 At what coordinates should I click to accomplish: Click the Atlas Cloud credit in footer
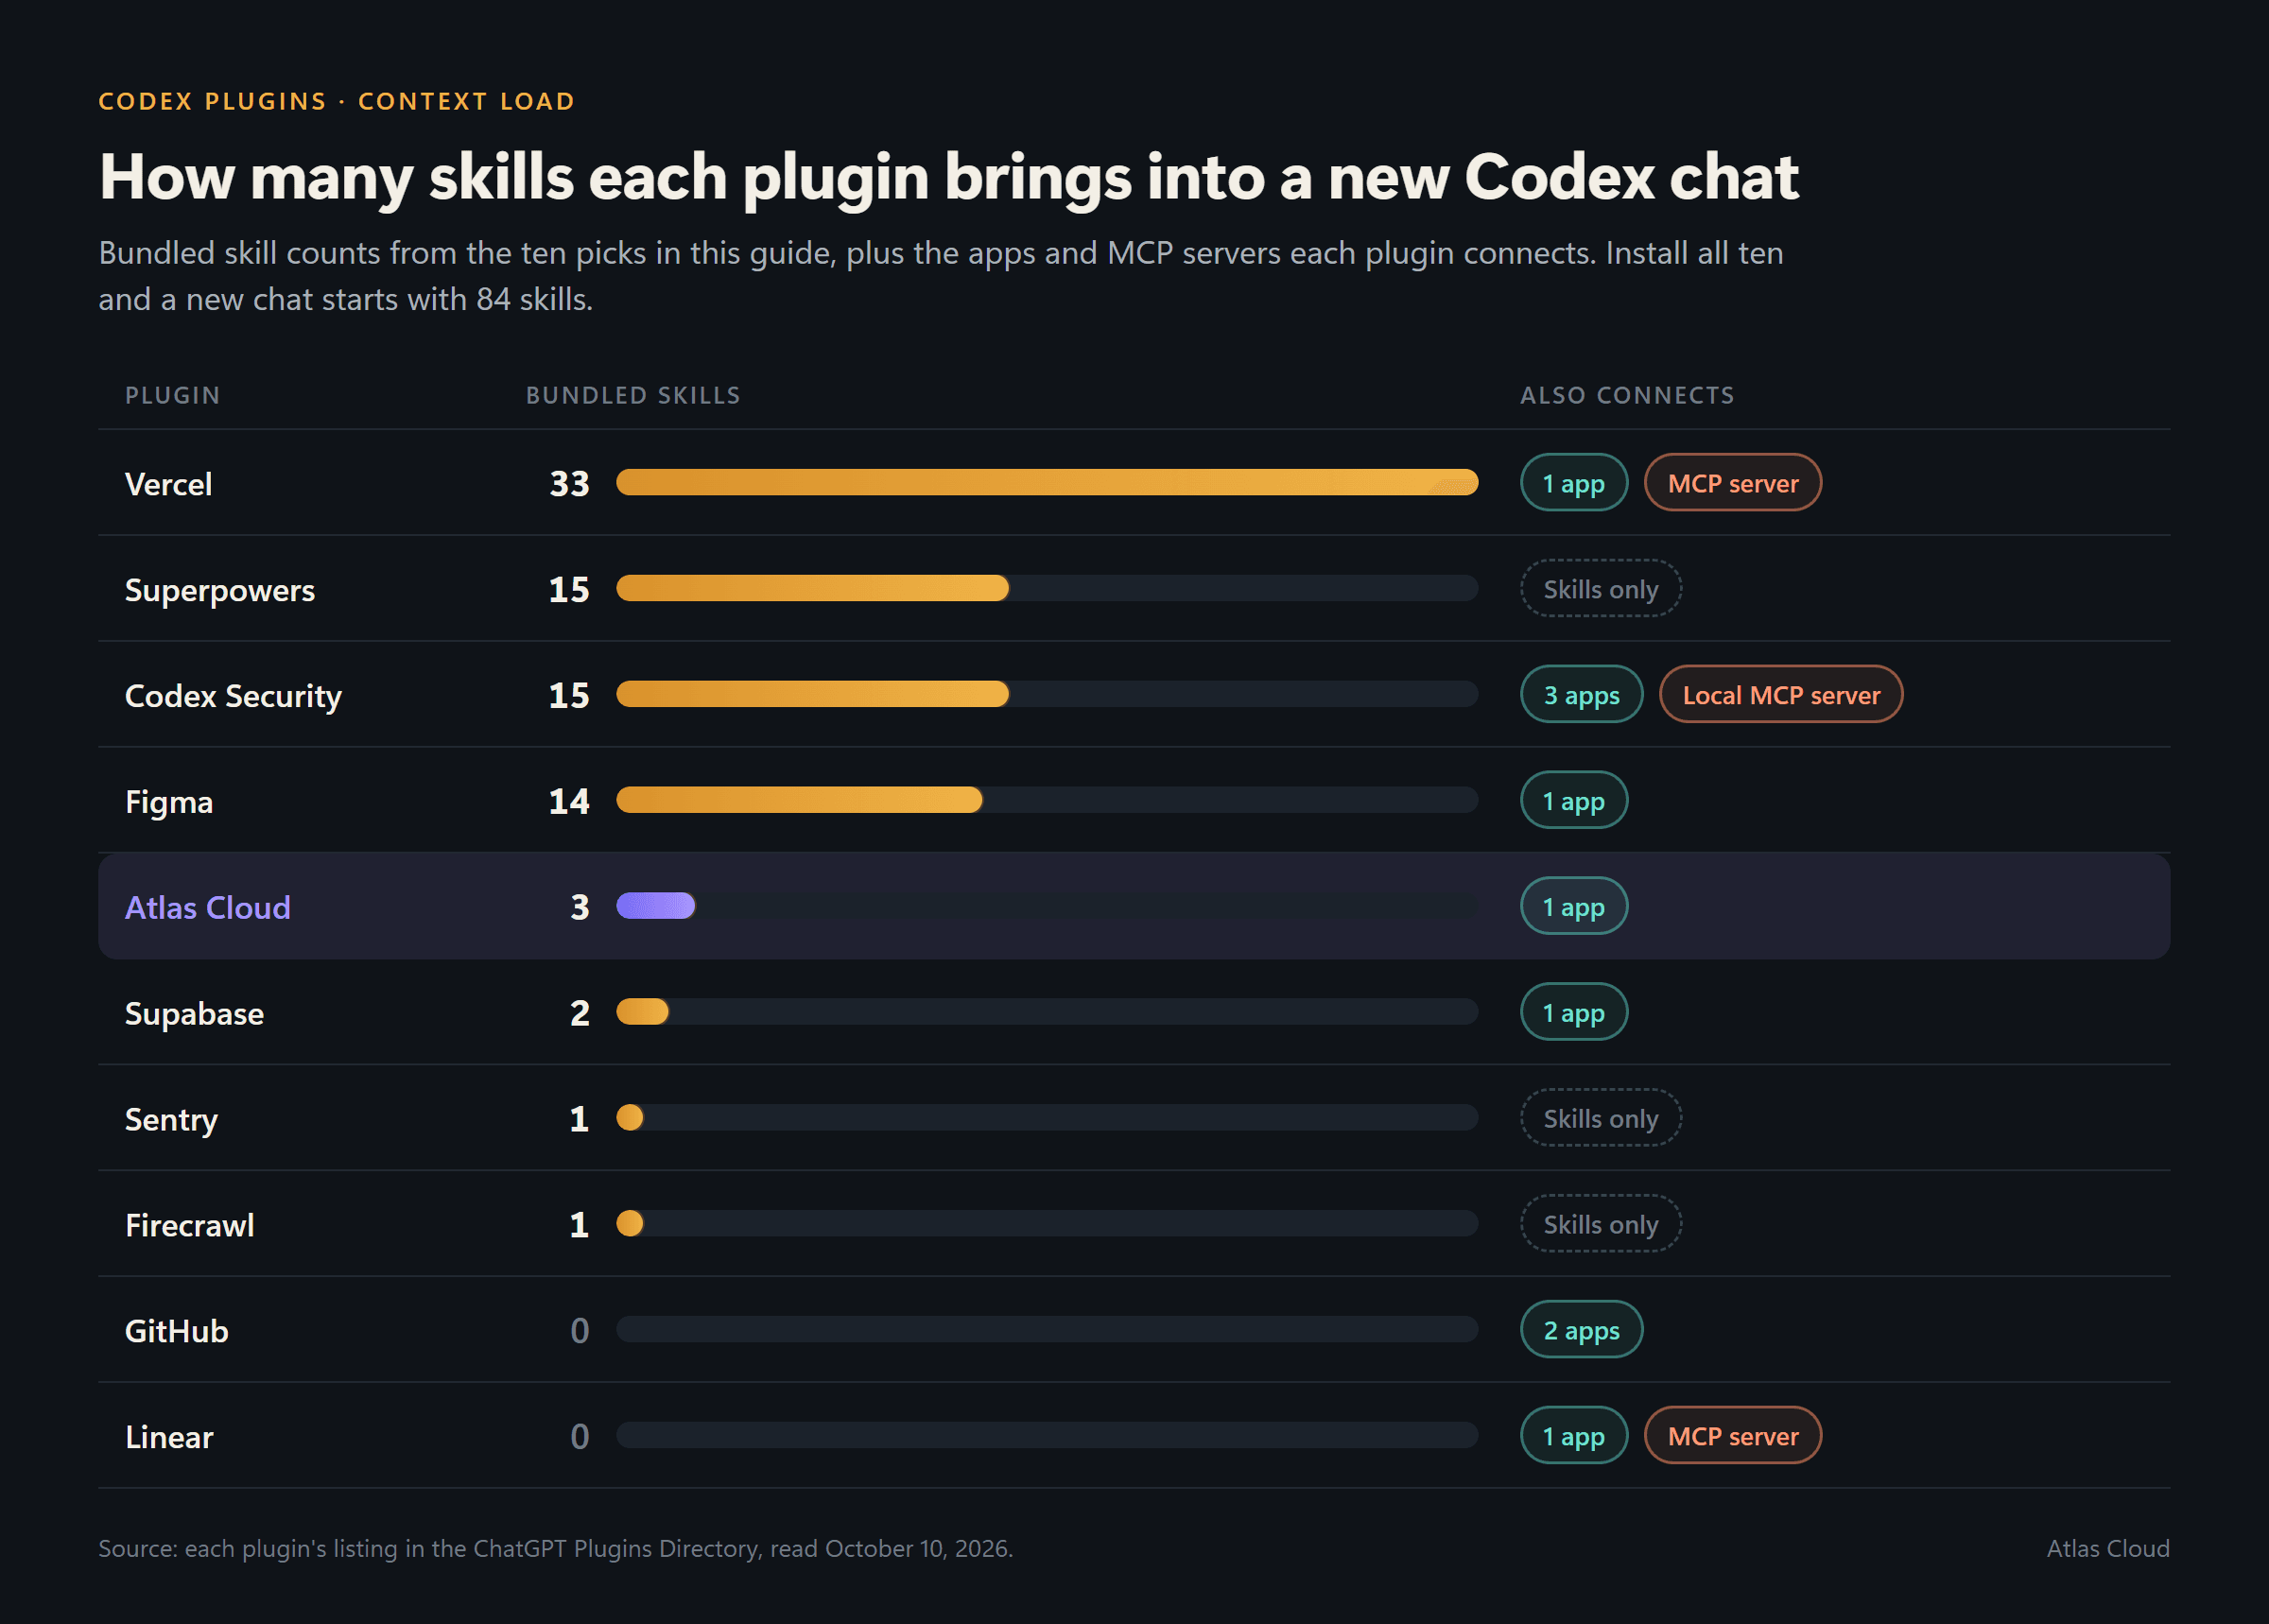2108,1548
